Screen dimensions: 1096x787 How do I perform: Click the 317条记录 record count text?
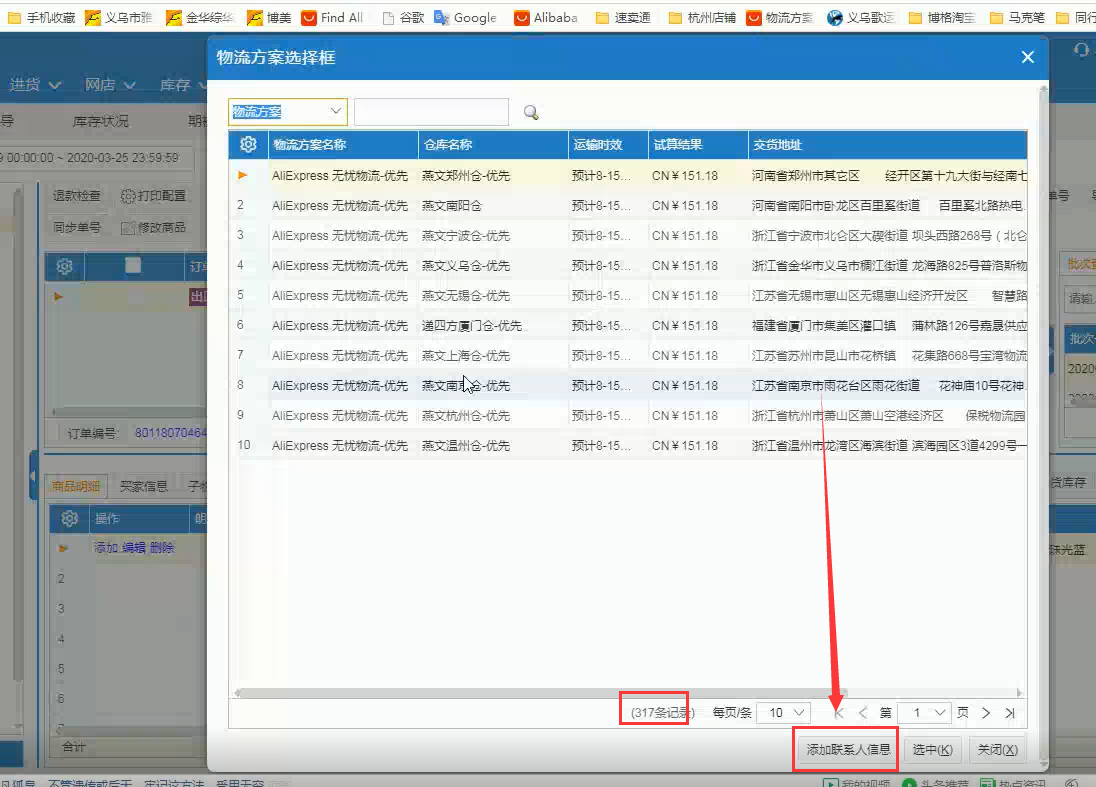pos(662,713)
